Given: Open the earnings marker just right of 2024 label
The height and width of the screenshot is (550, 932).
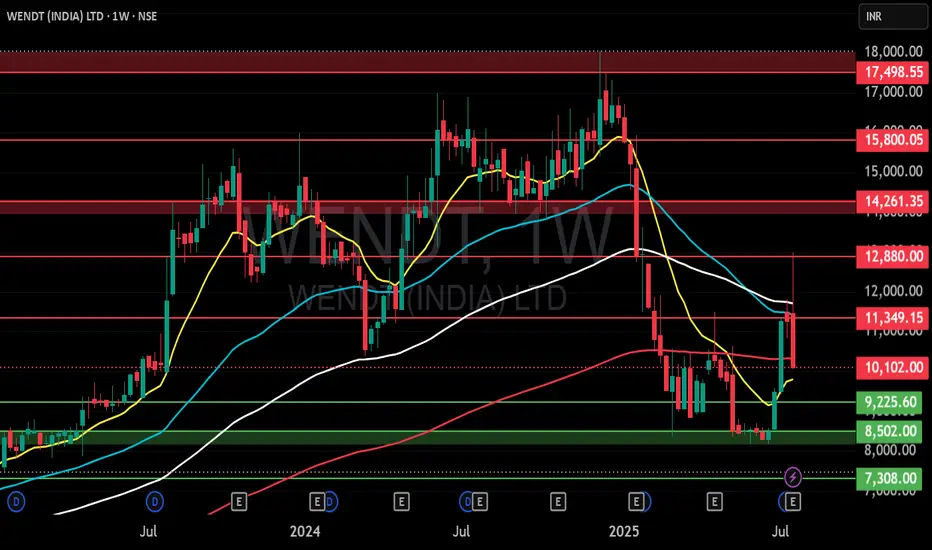Looking at the screenshot, I should [x=317, y=502].
